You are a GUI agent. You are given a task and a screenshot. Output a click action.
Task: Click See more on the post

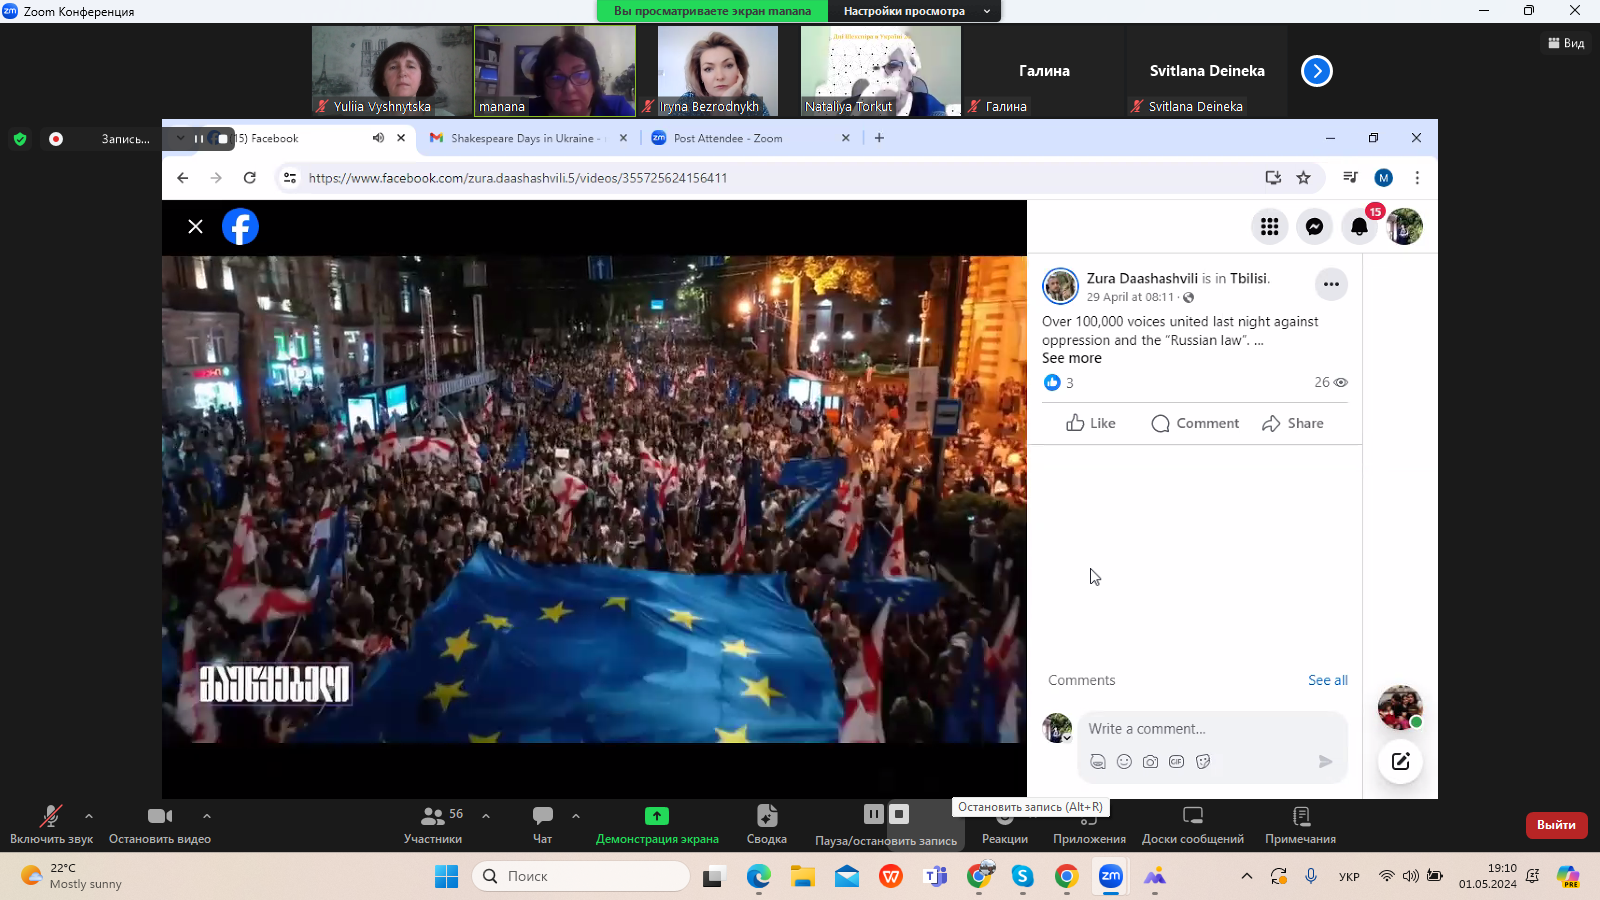point(1071,358)
